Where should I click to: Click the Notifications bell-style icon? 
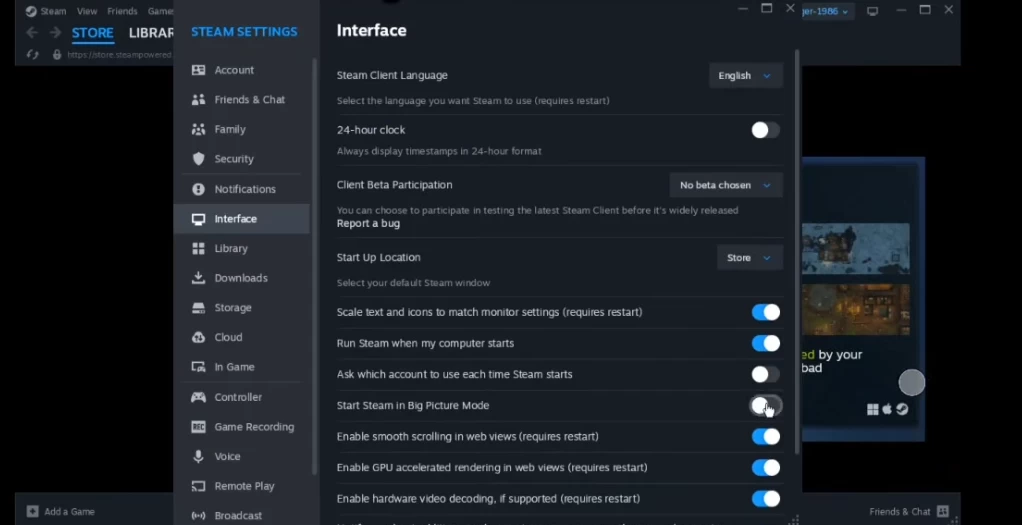pos(198,189)
